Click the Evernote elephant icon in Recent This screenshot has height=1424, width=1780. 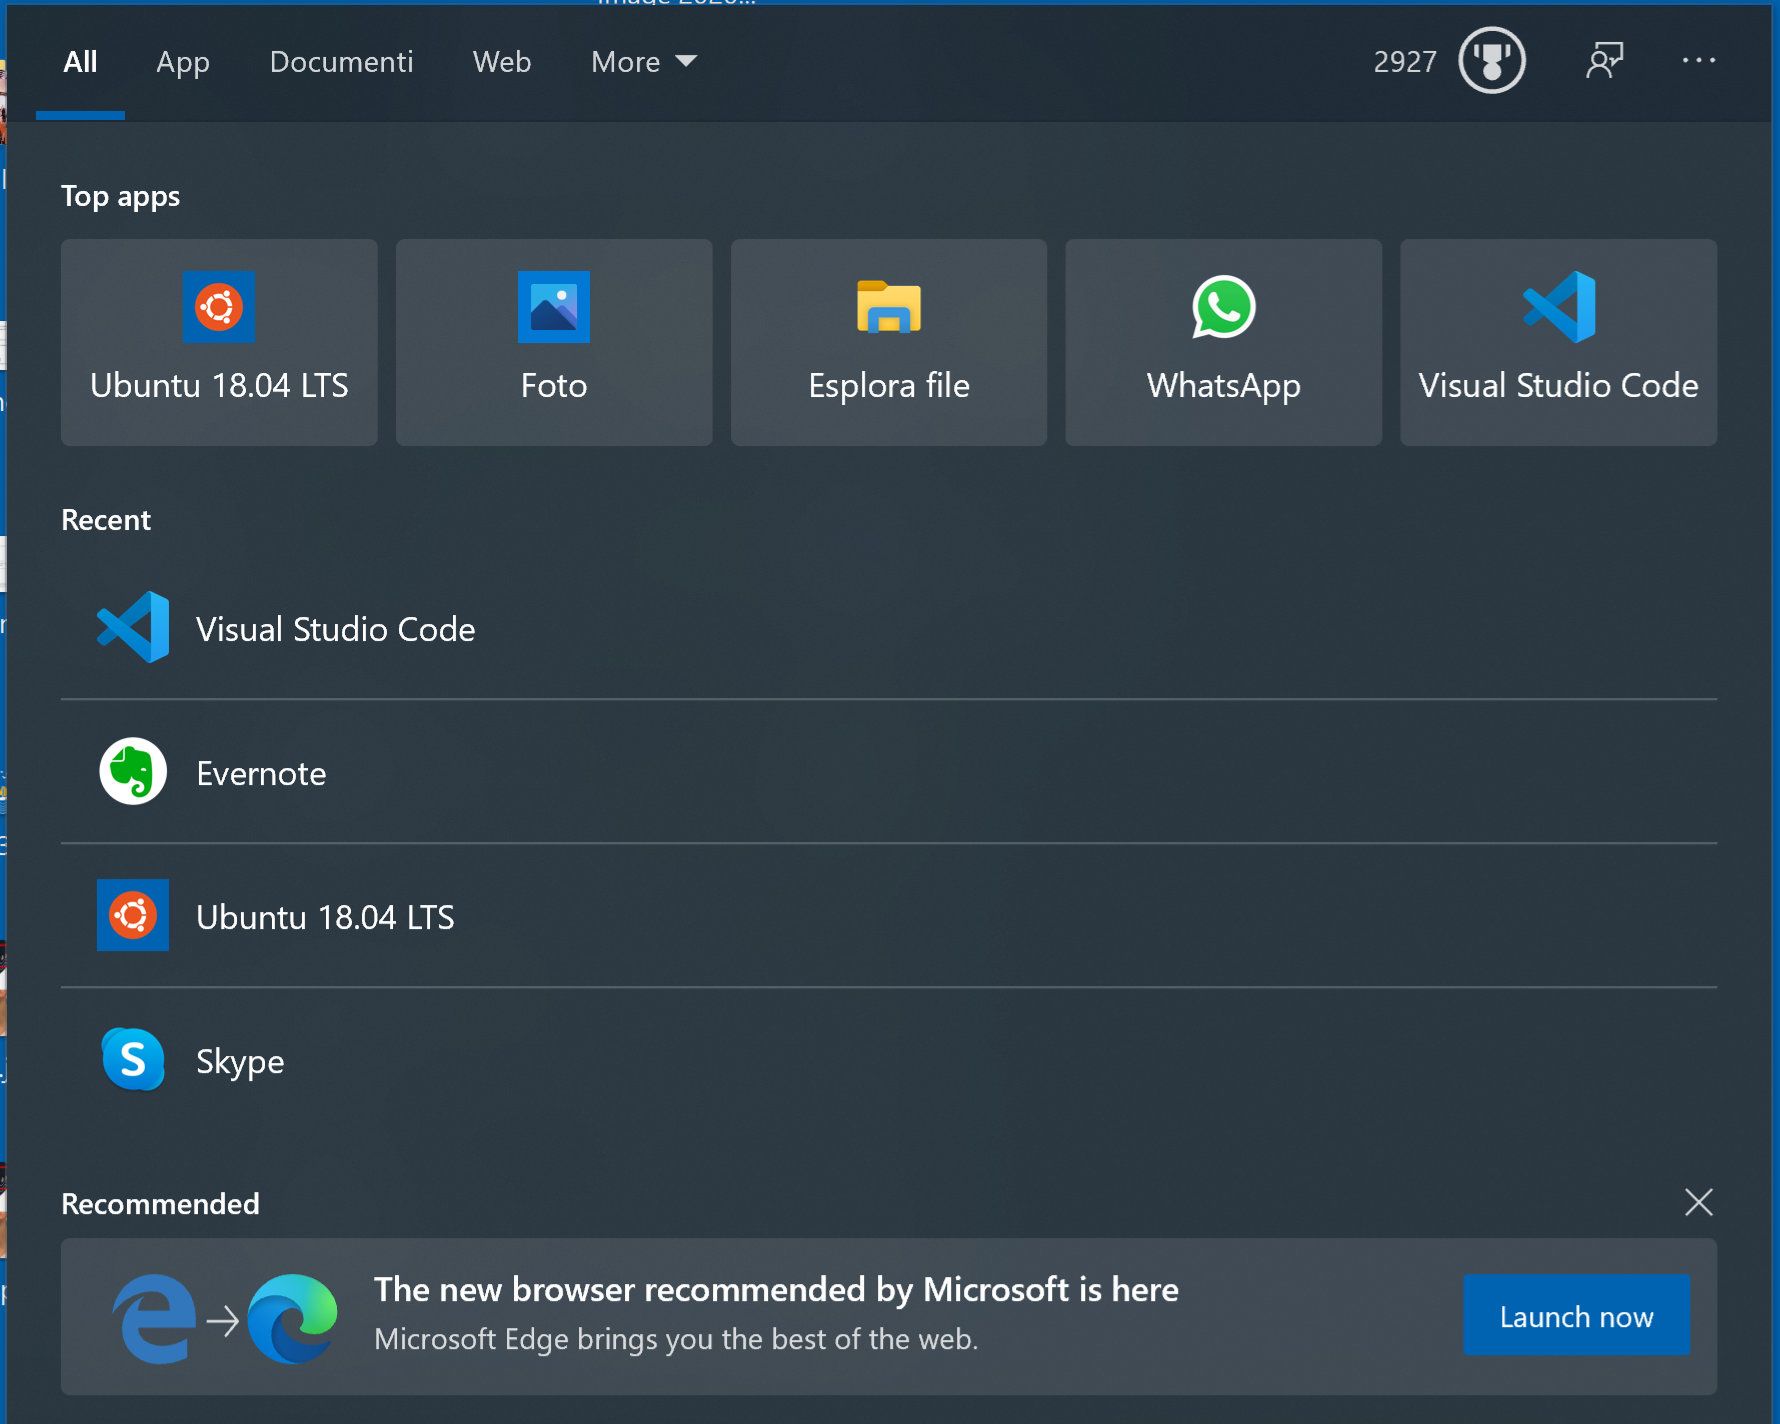pos(133,771)
